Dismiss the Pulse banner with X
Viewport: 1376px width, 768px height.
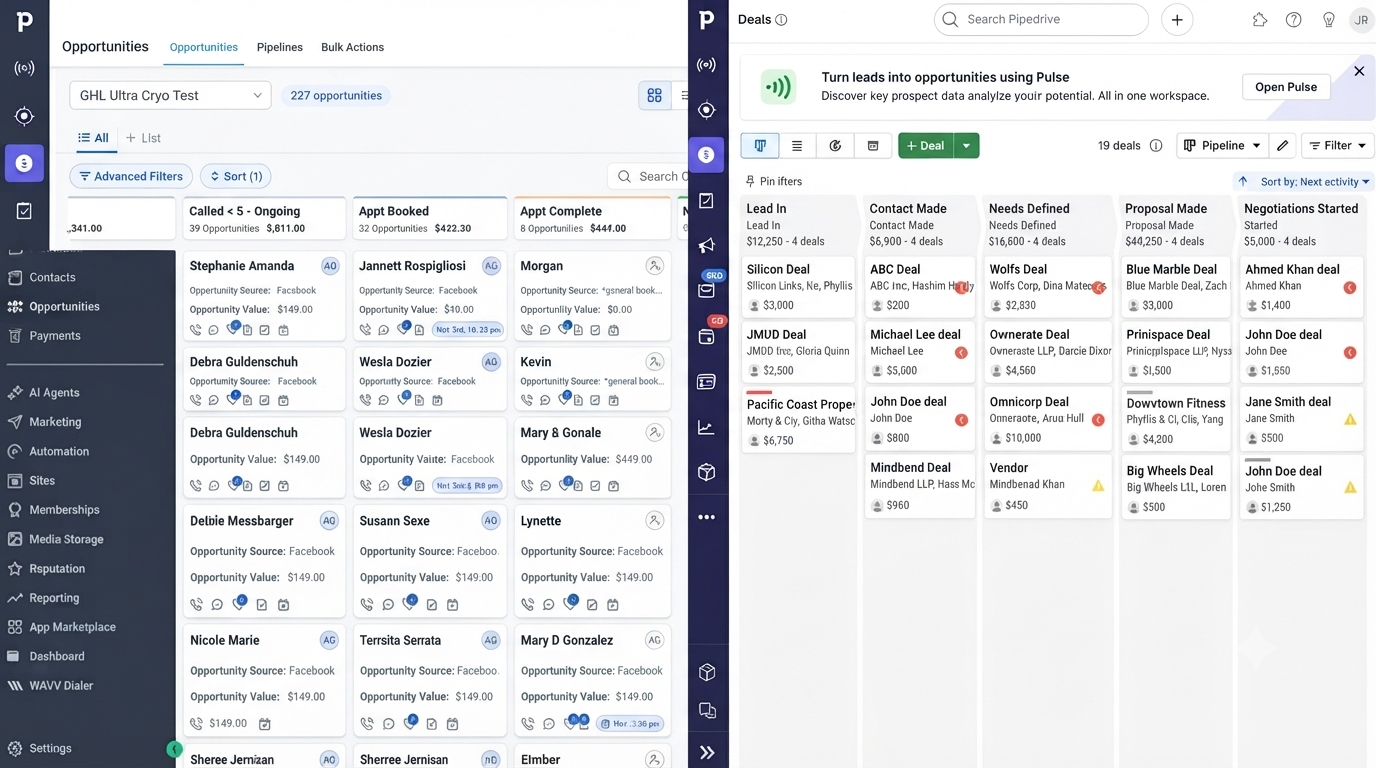click(x=1359, y=71)
